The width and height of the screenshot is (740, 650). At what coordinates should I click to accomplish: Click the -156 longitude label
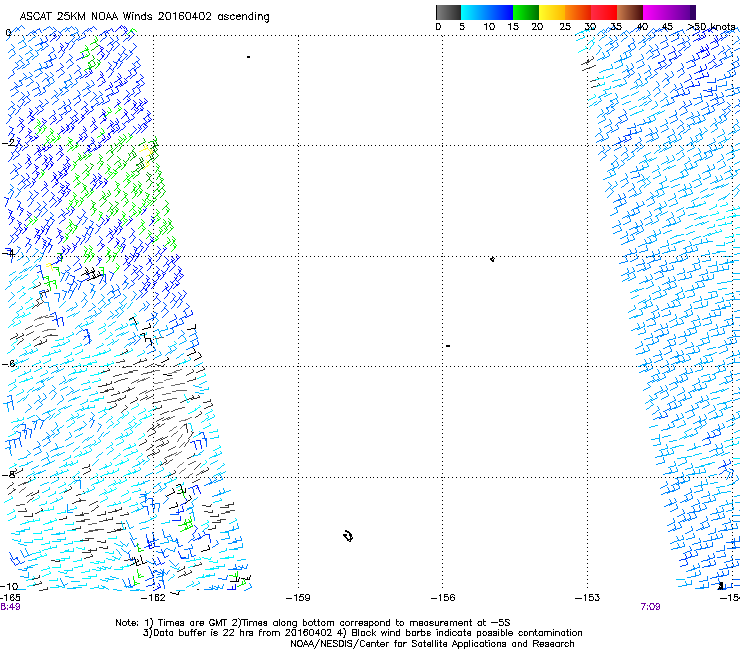(x=443, y=598)
